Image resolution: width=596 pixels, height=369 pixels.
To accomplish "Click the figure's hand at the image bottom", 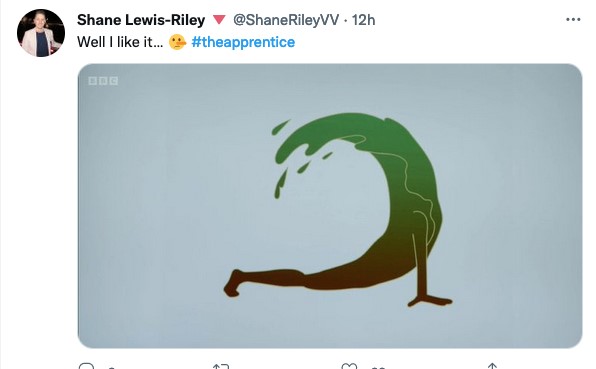I will click(430, 301).
